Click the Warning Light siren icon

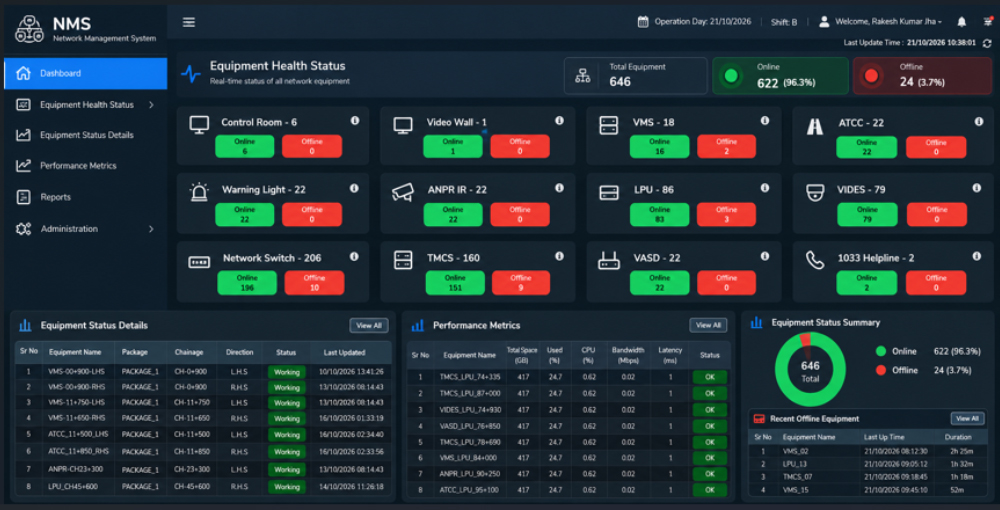tap(199, 192)
